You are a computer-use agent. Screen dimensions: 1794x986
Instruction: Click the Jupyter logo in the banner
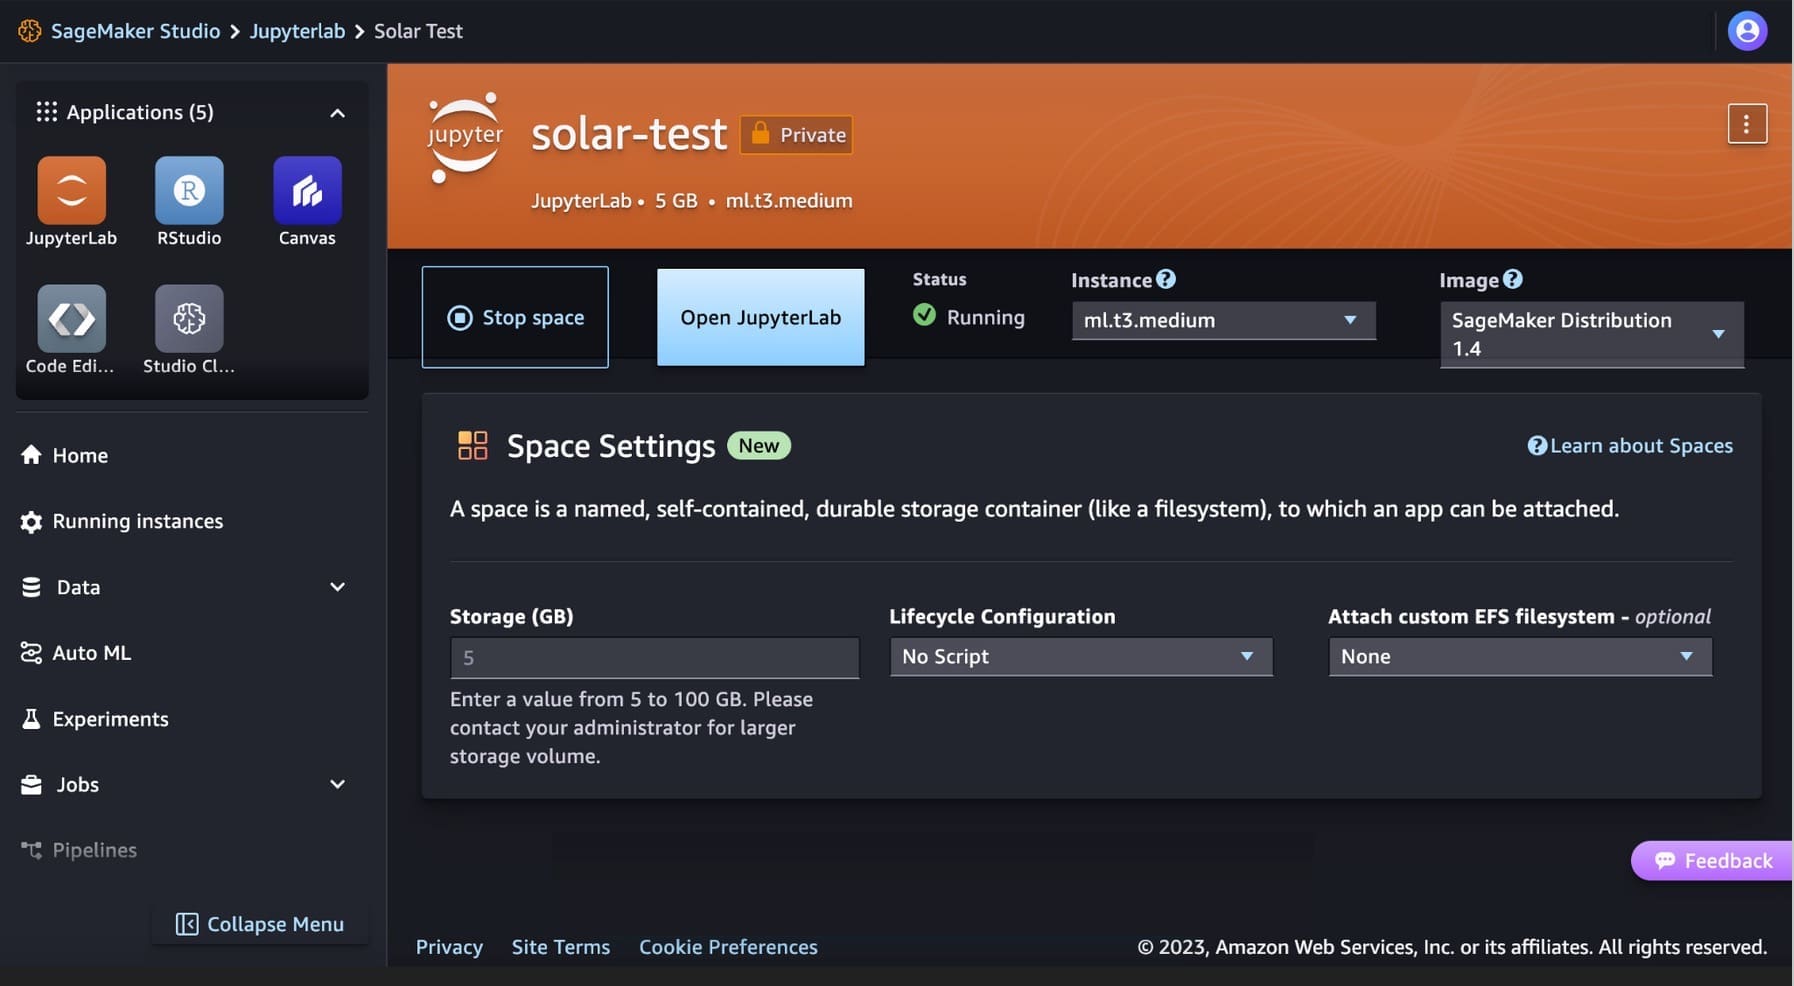(x=465, y=138)
